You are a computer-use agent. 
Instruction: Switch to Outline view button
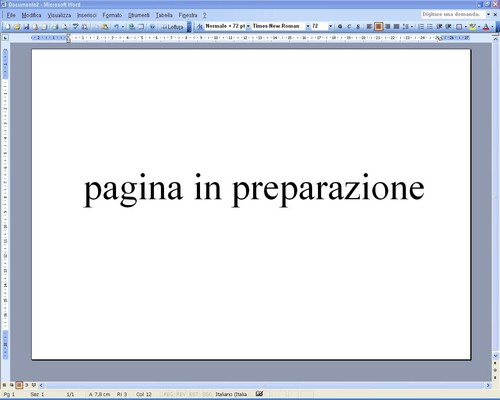26,385
